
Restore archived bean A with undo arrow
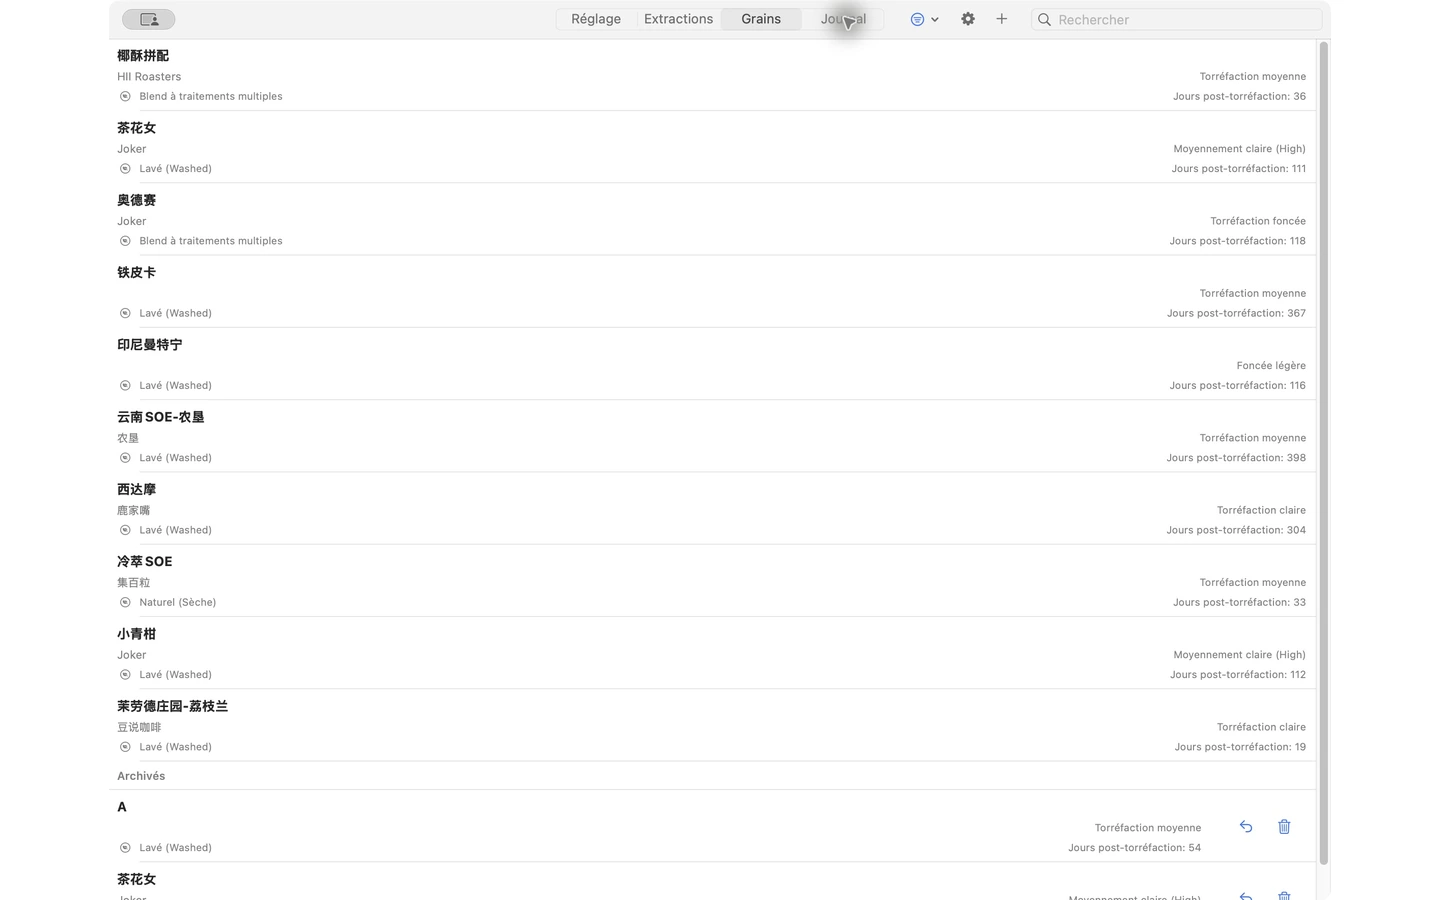click(1246, 827)
